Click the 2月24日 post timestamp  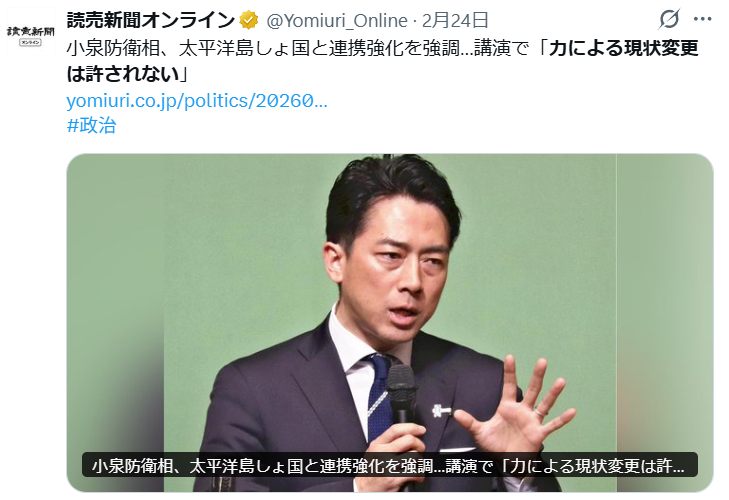point(455,20)
